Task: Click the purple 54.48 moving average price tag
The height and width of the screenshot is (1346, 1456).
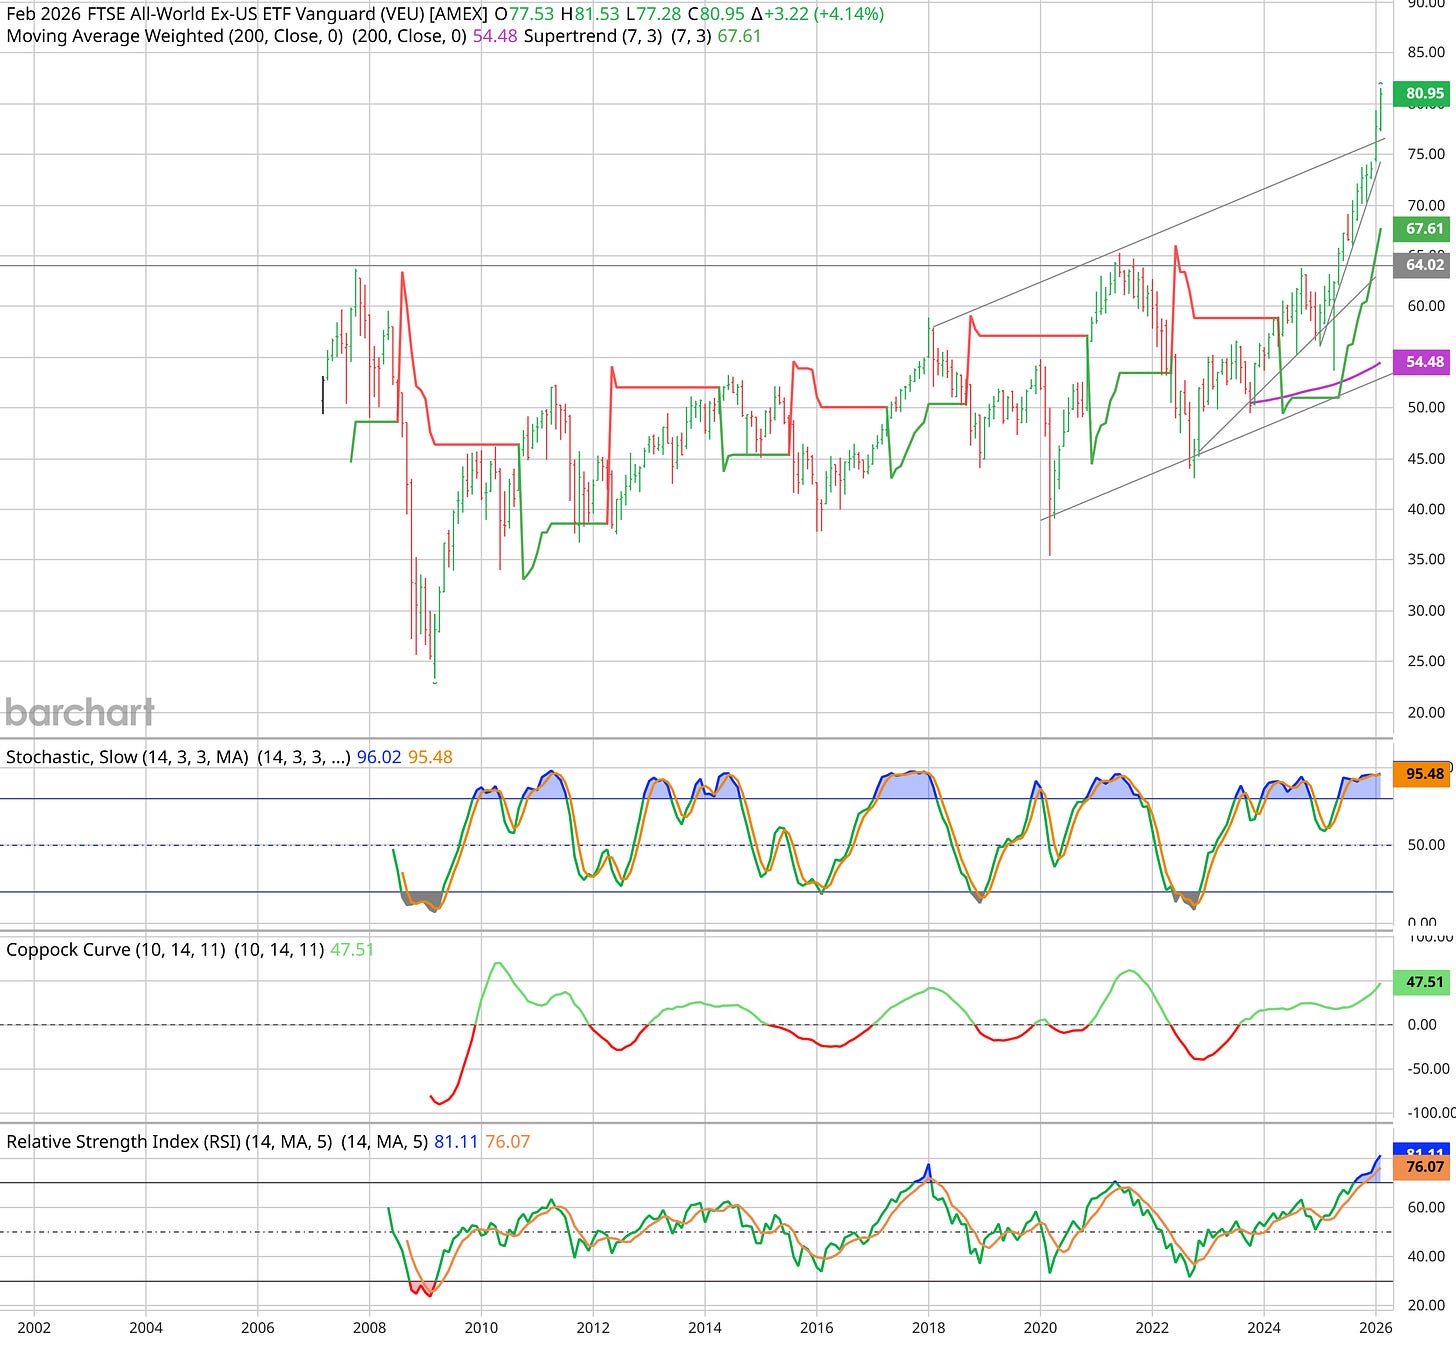Action: pos(1424,362)
